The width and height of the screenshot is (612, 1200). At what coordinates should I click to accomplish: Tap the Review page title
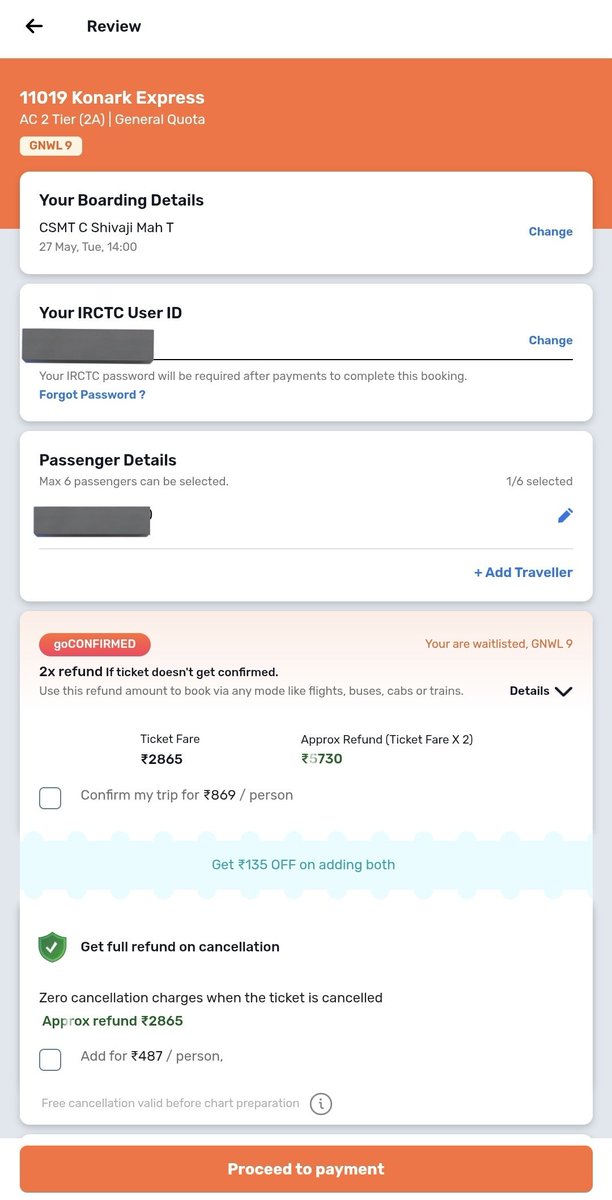coord(114,26)
